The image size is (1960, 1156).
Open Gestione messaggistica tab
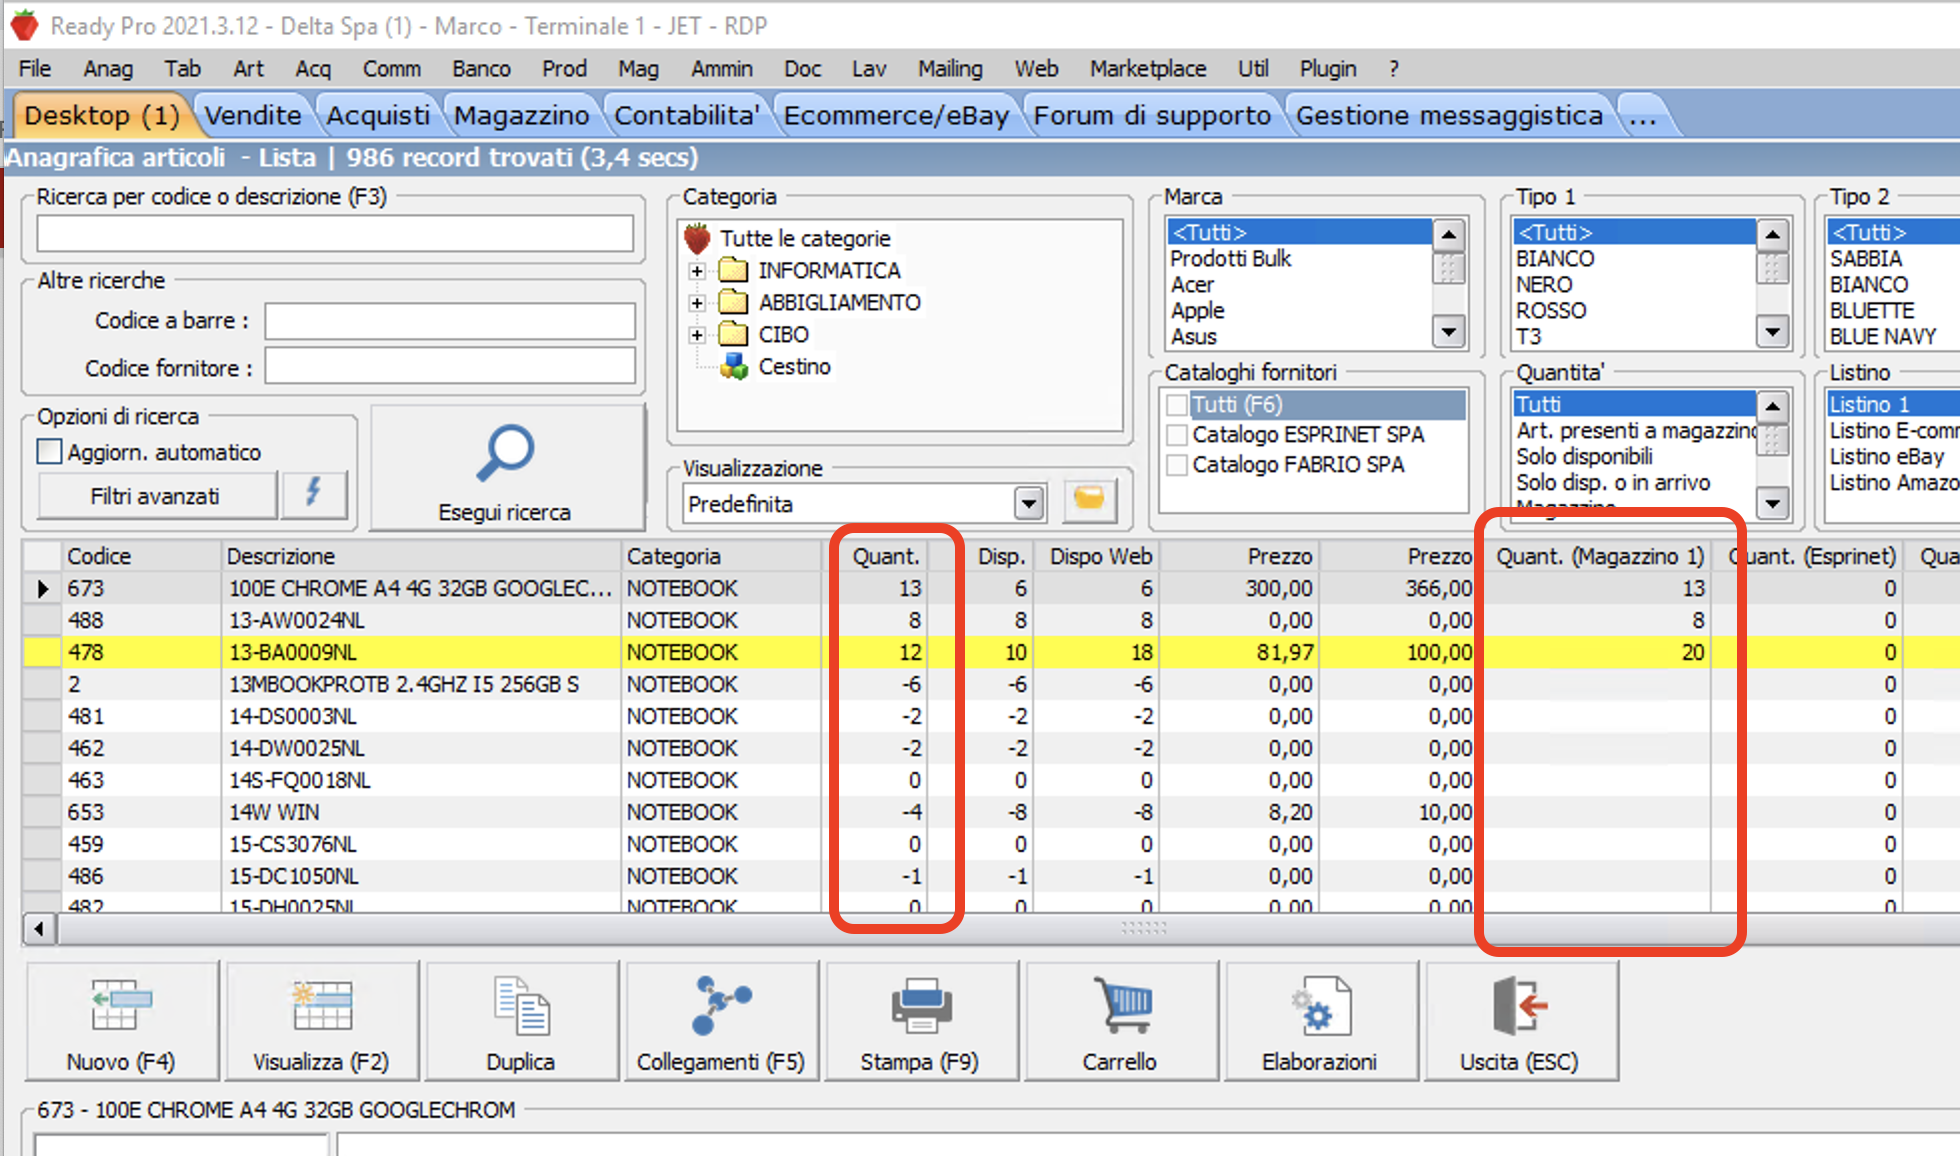point(1449,115)
